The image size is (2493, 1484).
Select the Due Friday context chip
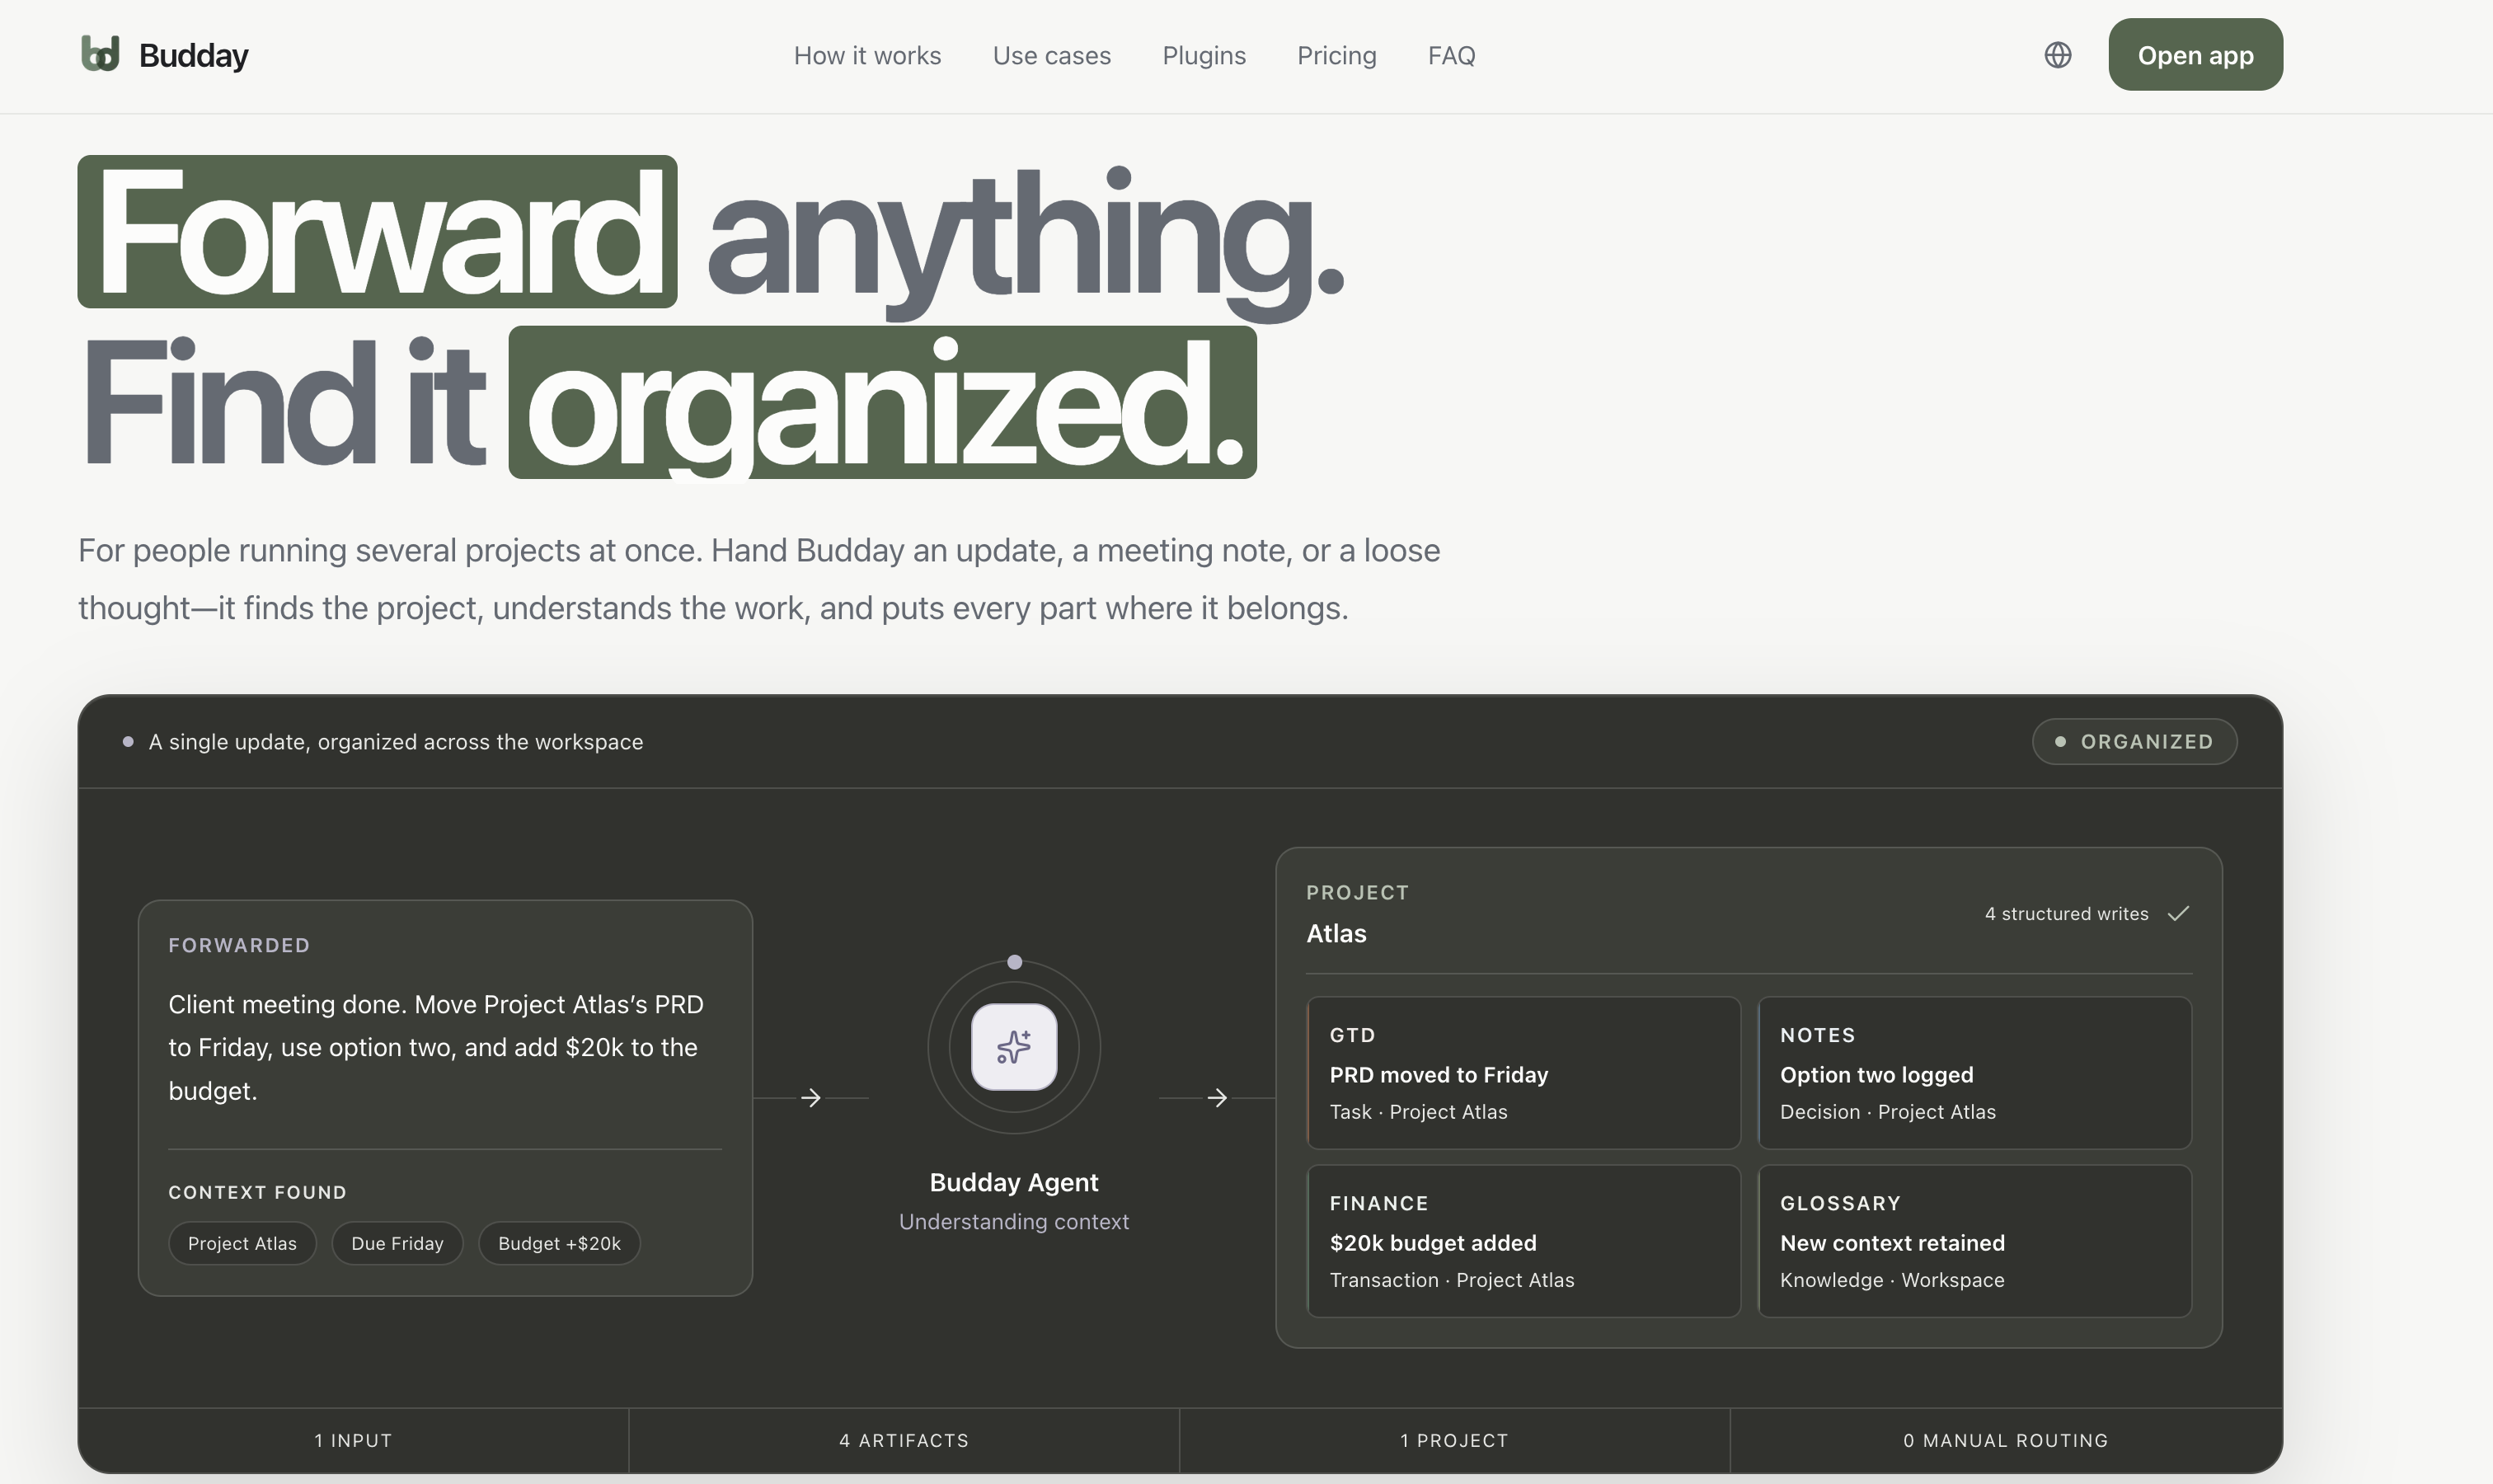pyautogui.click(x=397, y=1243)
